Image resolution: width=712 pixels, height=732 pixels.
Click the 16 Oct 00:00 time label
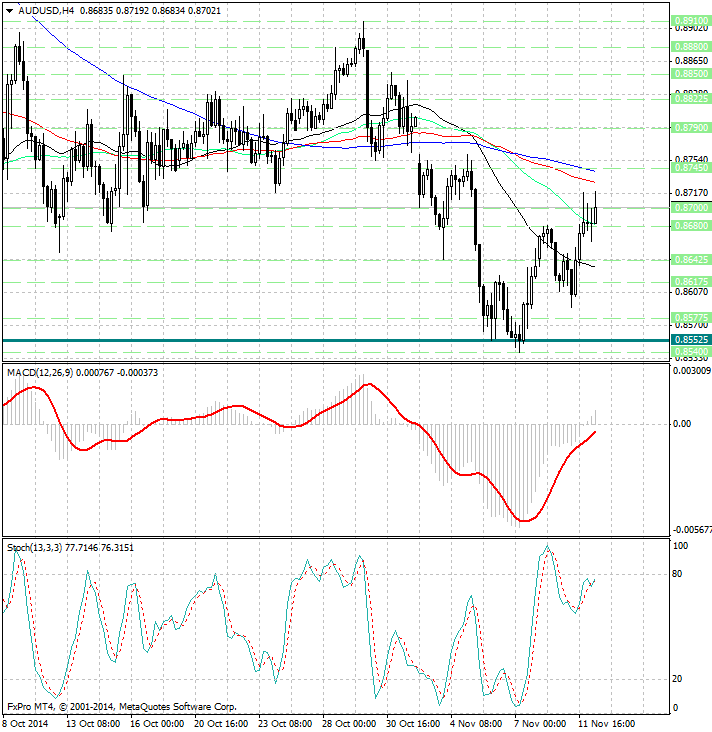click(x=157, y=724)
